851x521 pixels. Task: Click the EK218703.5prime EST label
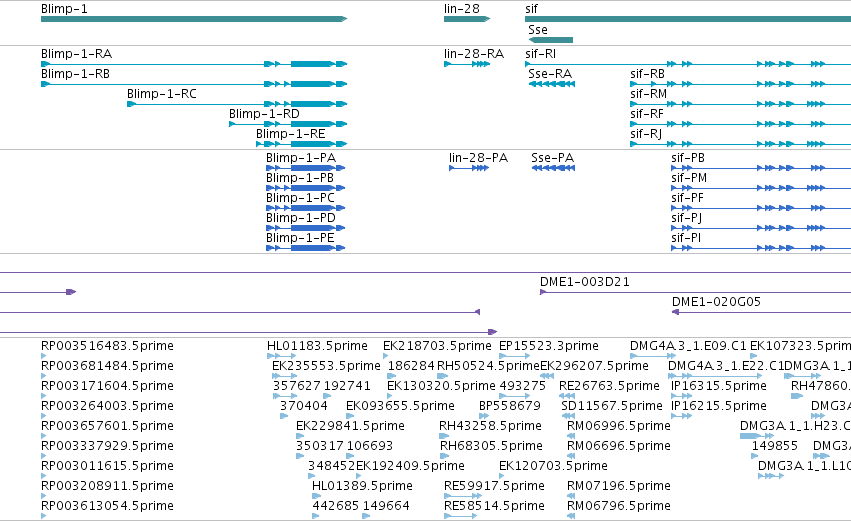coord(437,346)
